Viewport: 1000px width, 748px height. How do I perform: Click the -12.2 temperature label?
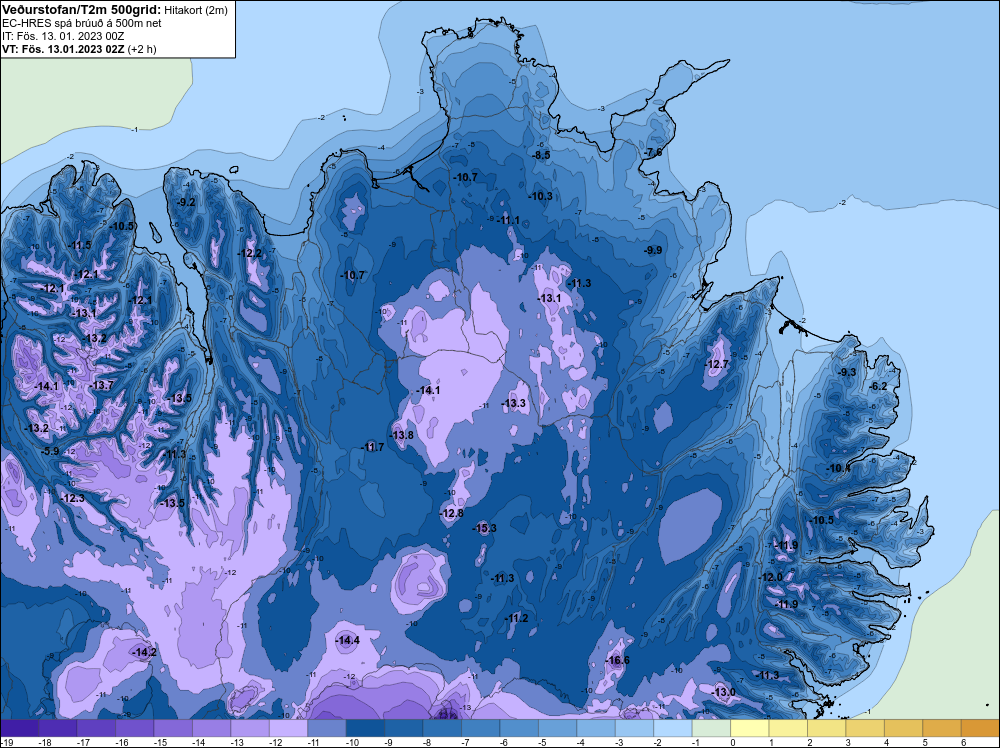(250, 253)
